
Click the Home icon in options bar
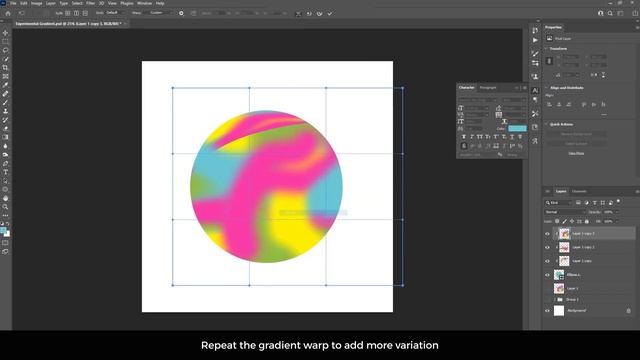pyautogui.click(x=8, y=13)
